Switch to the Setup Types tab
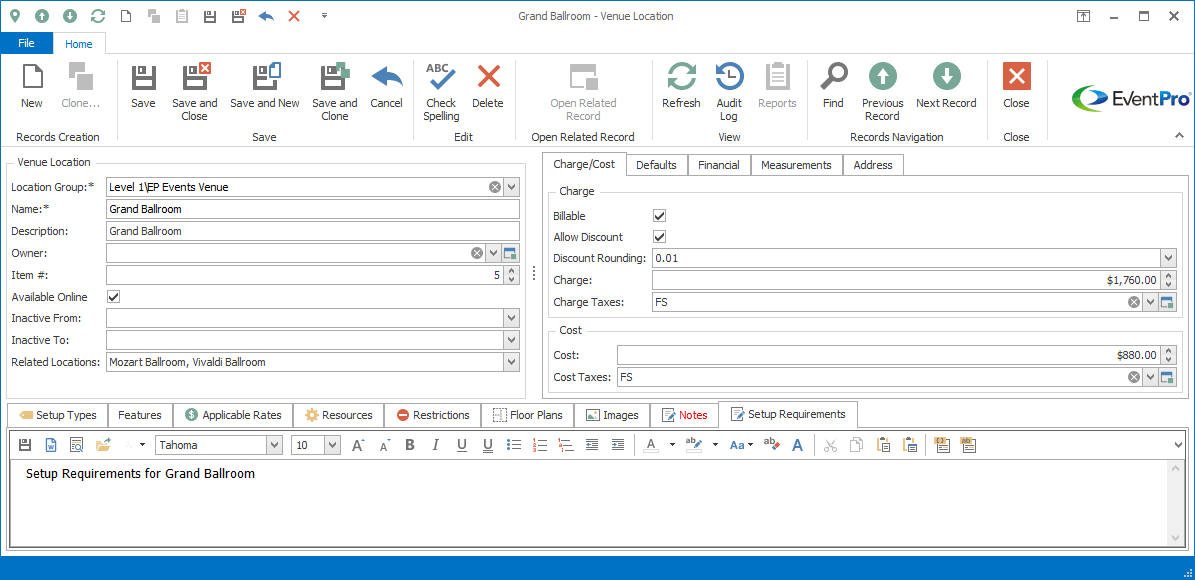Image resolution: width=1195 pixels, height=580 pixels. click(x=57, y=415)
